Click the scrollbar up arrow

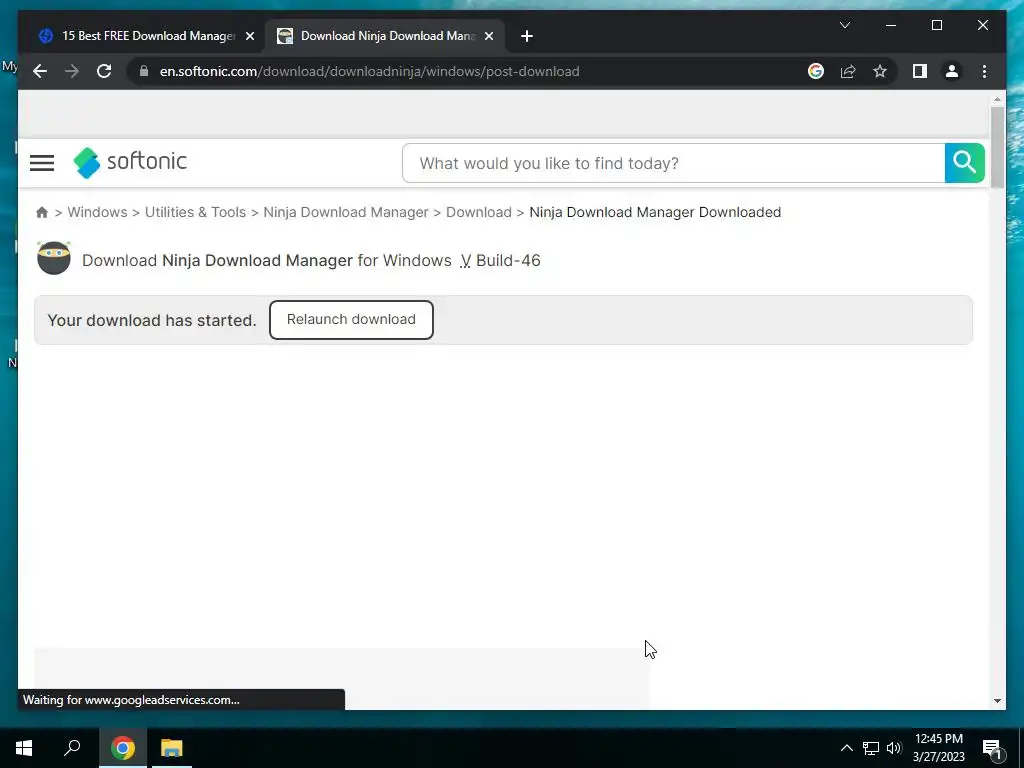click(x=997, y=99)
